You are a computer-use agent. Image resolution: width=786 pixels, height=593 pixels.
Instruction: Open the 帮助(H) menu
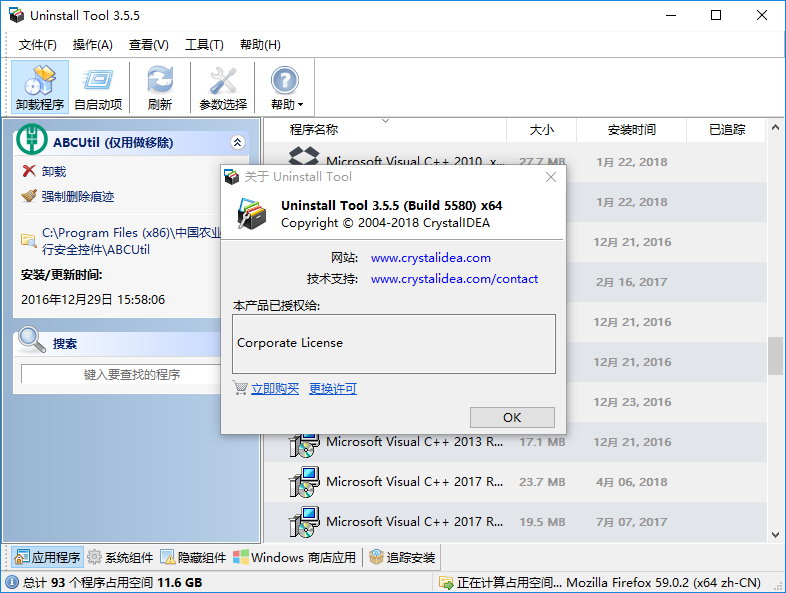260,45
